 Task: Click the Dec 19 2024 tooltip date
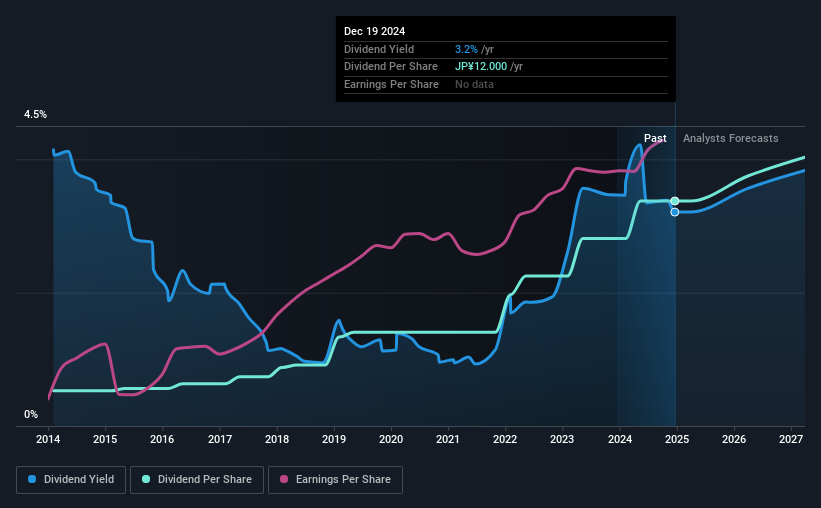[x=374, y=31]
